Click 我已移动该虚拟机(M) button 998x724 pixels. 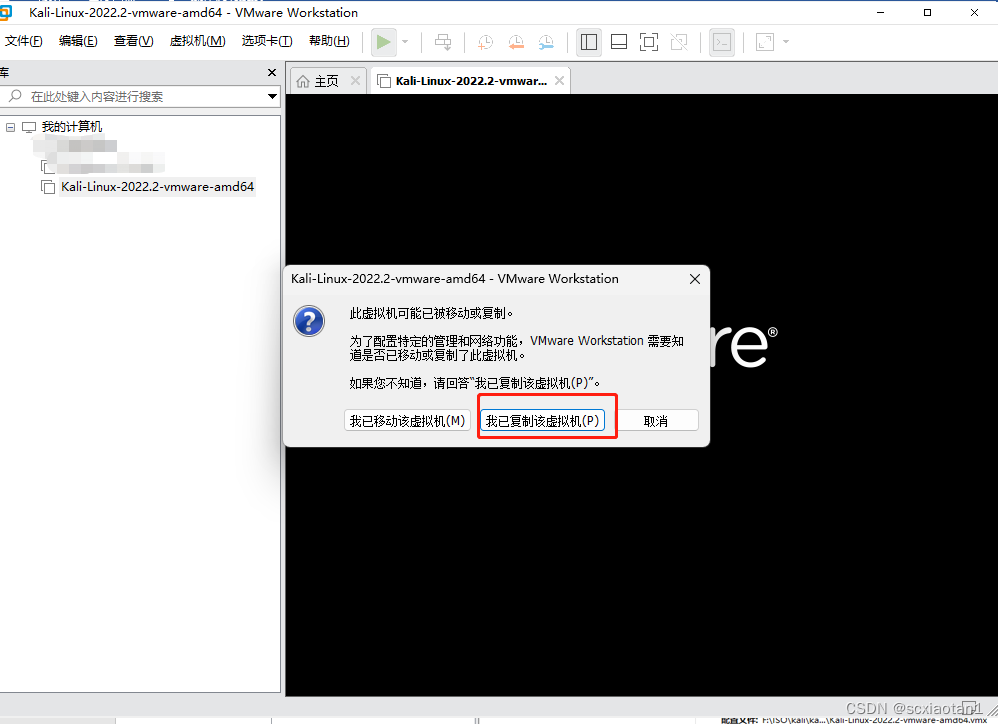pos(407,421)
